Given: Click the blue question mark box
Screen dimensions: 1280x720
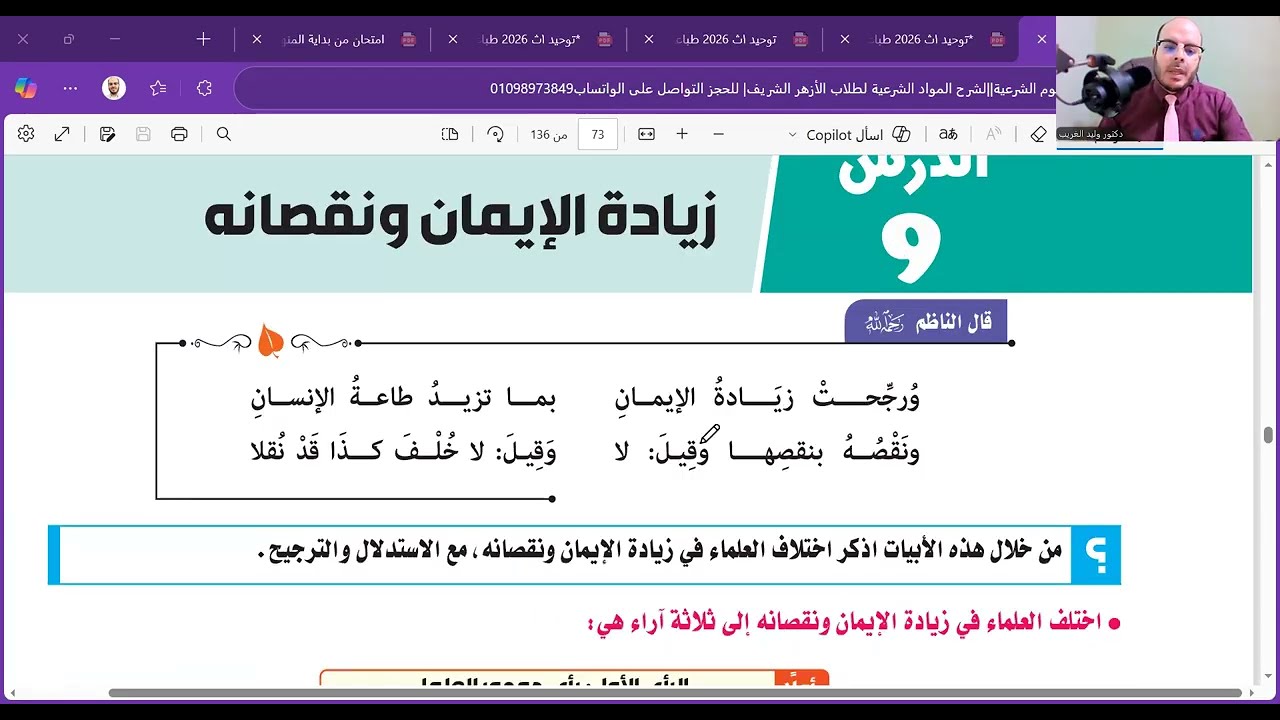Looking at the screenshot, I should (x=1096, y=555).
